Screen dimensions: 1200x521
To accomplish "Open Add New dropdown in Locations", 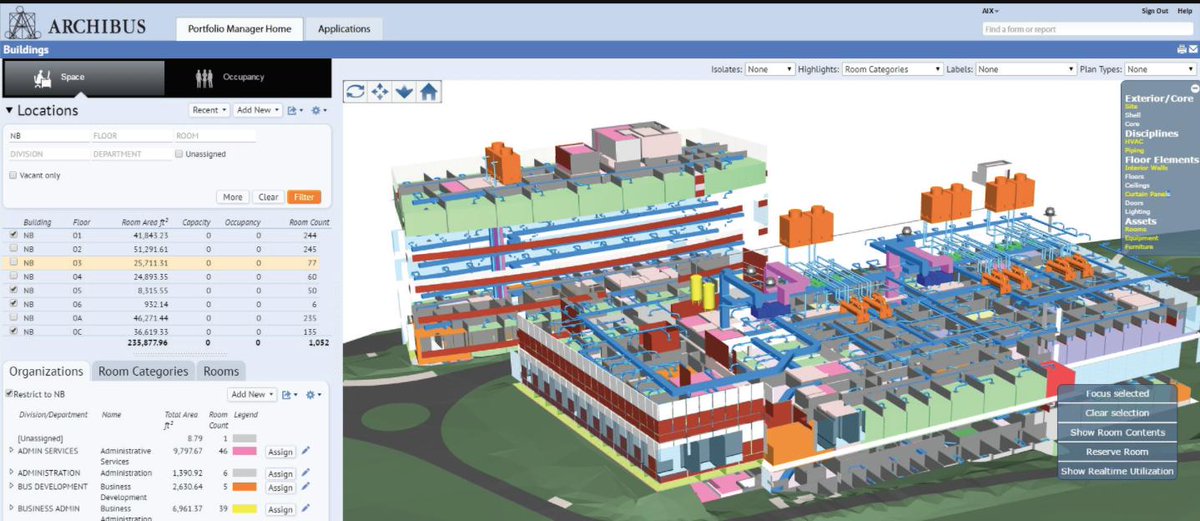I will (257, 110).
